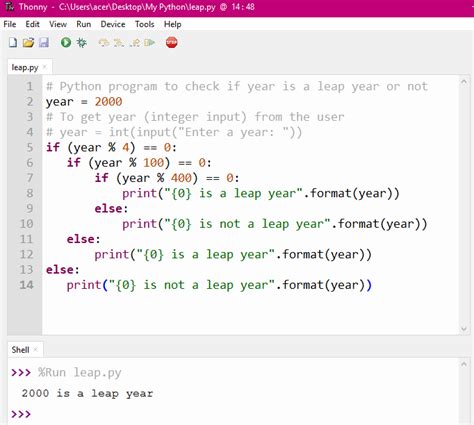Click the Resume debug icon

click(x=150, y=43)
